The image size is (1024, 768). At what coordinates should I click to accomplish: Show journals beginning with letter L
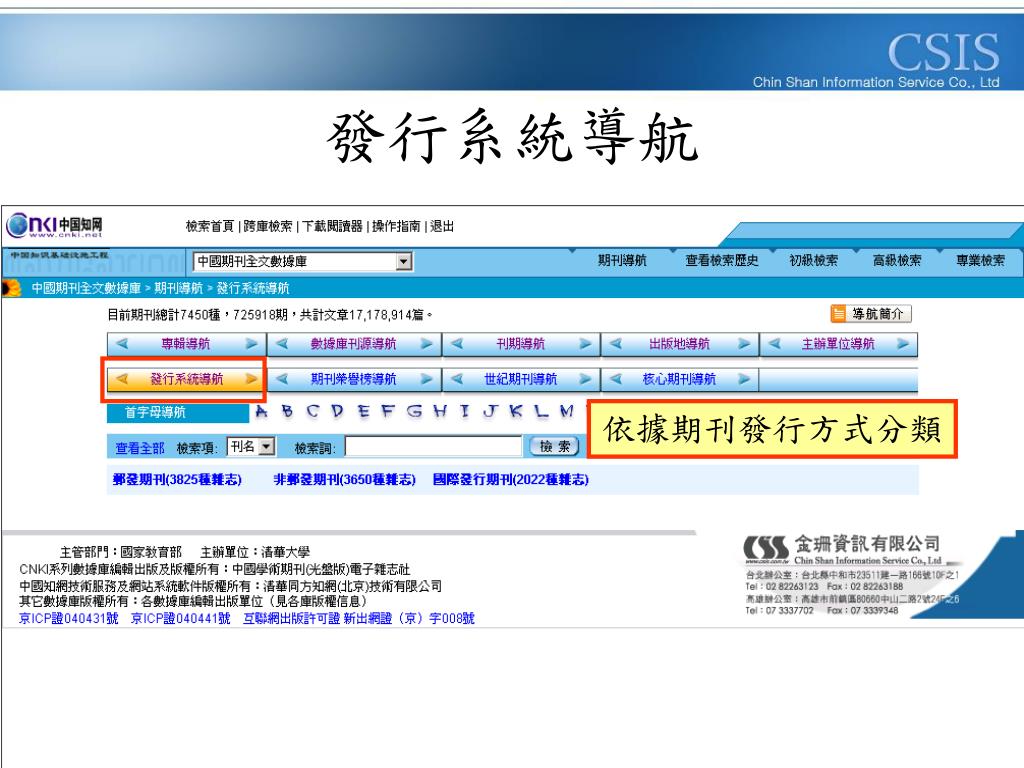pyautogui.click(x=541, y=411)
